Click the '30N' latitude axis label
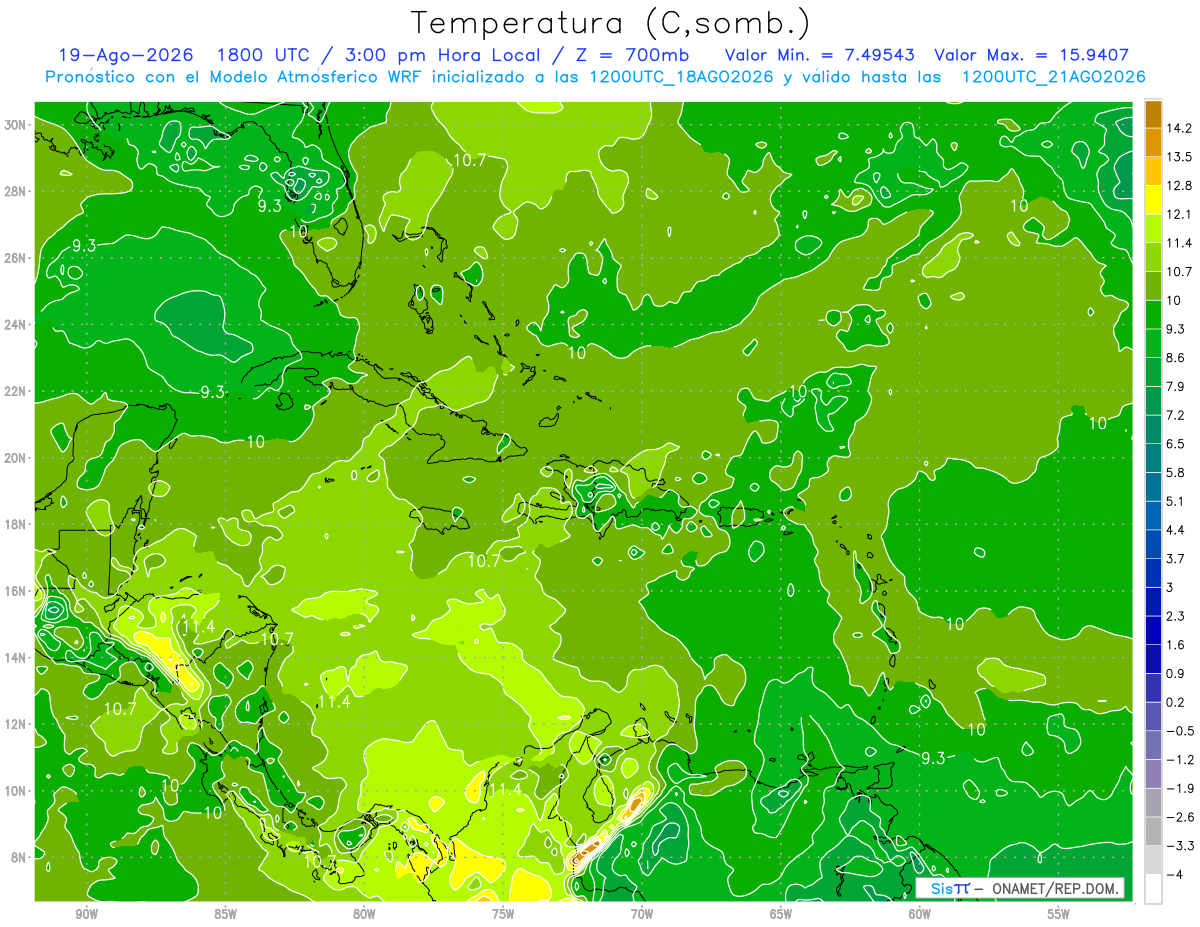 (x=15, y=125)
